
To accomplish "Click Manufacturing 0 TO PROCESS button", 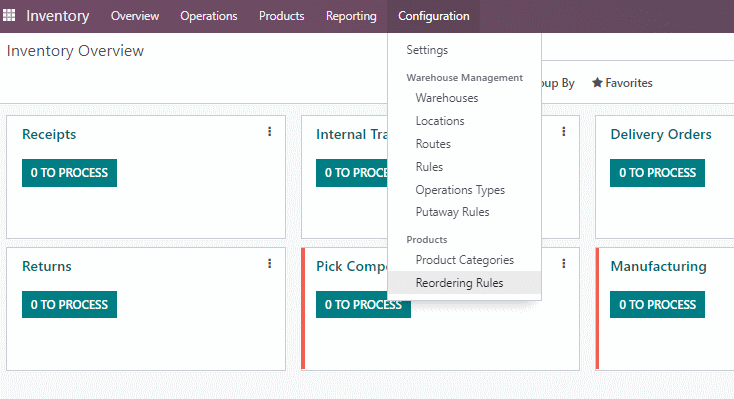I will coord(657,304).
